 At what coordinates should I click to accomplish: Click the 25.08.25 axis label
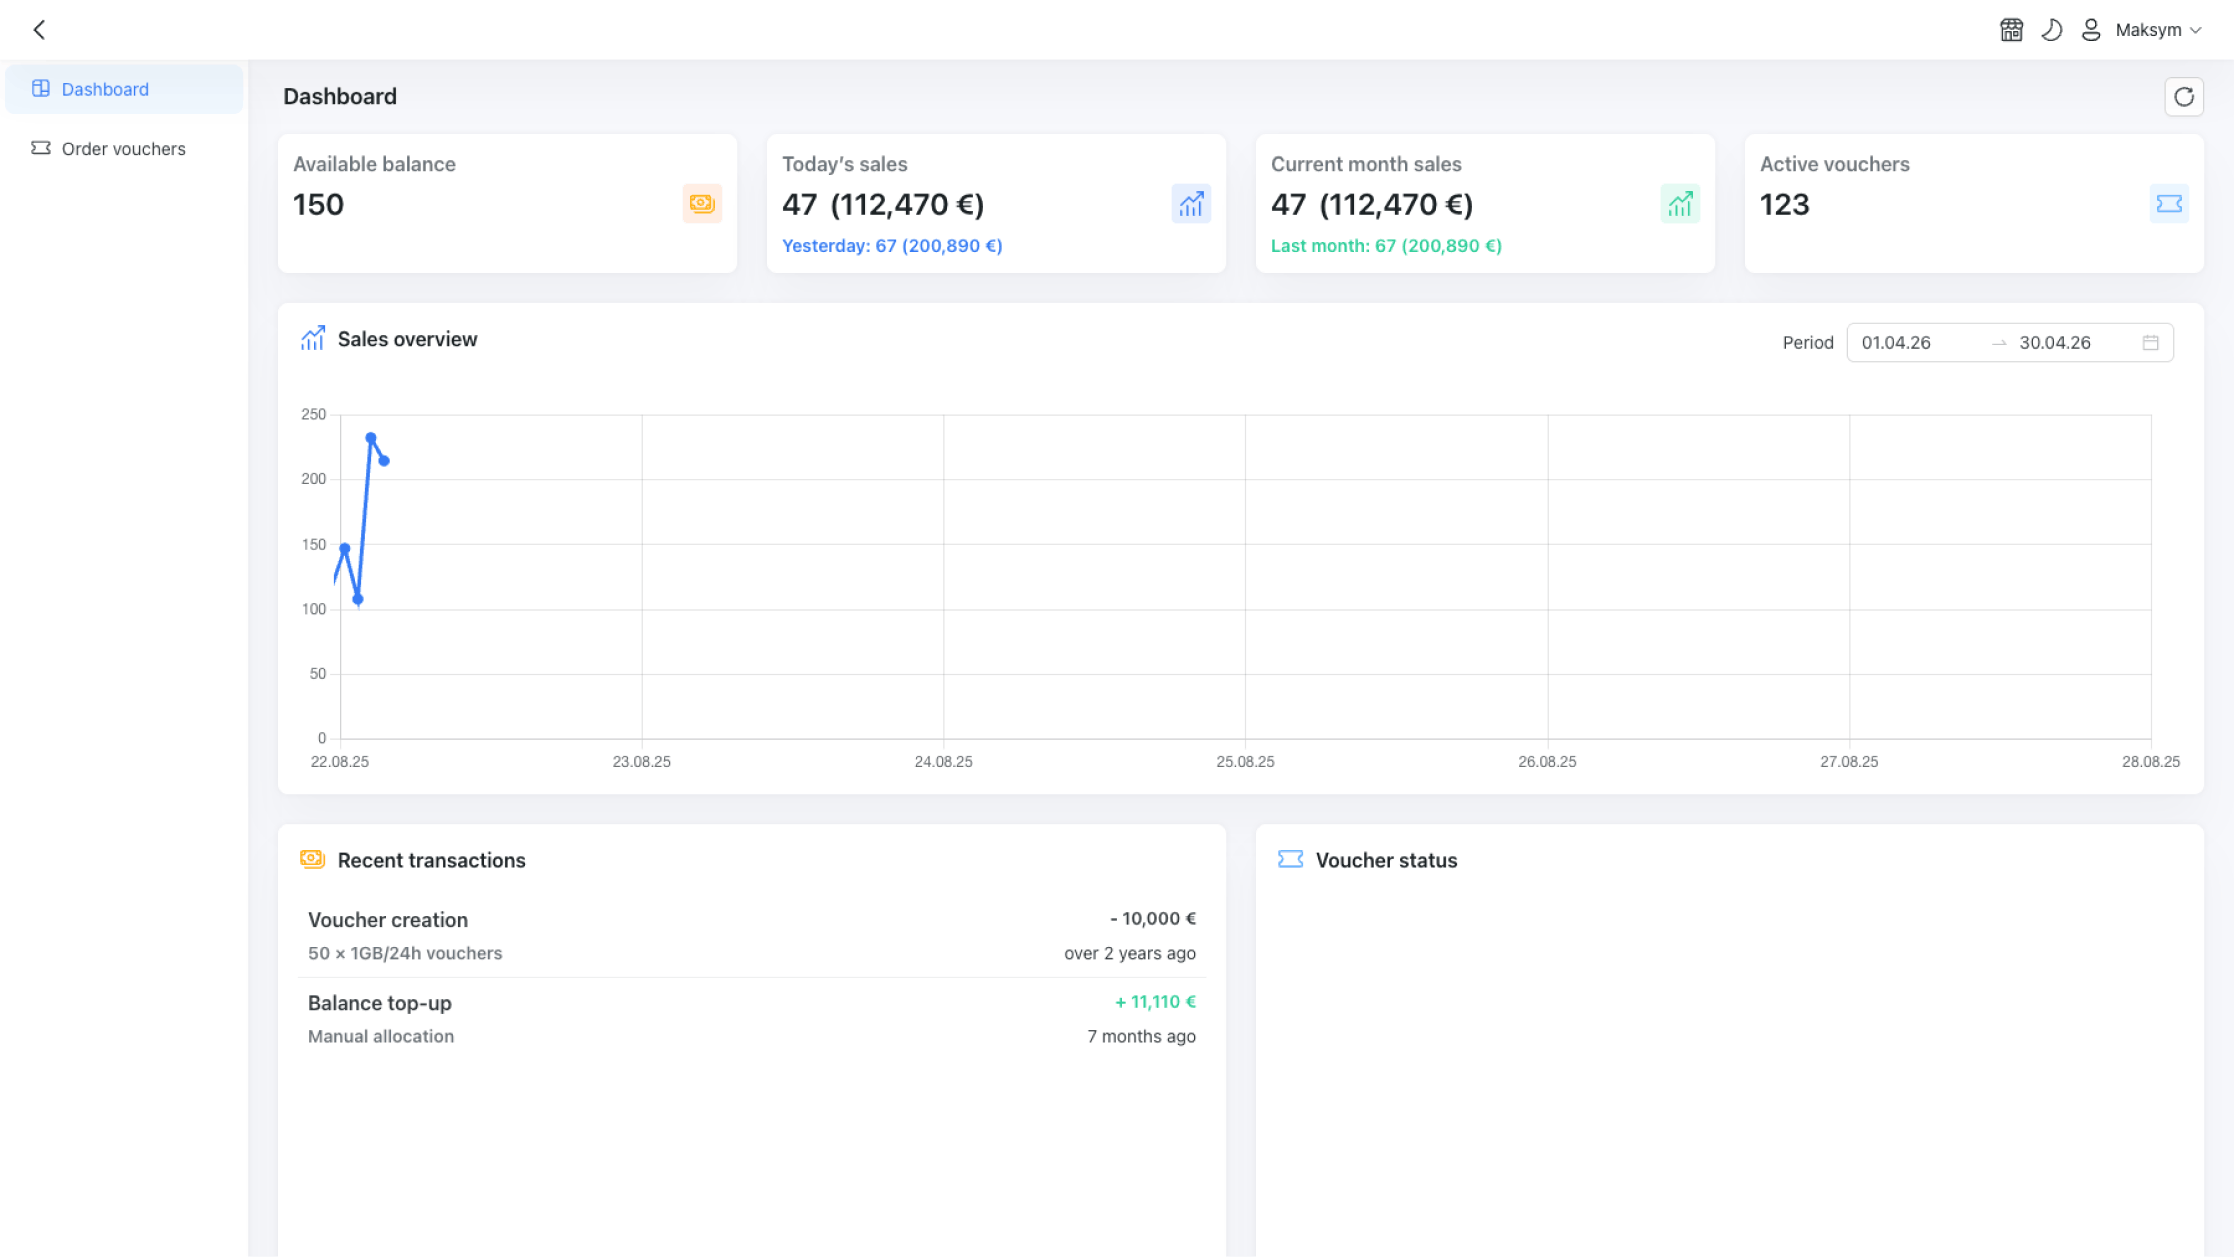point(1245,762)
